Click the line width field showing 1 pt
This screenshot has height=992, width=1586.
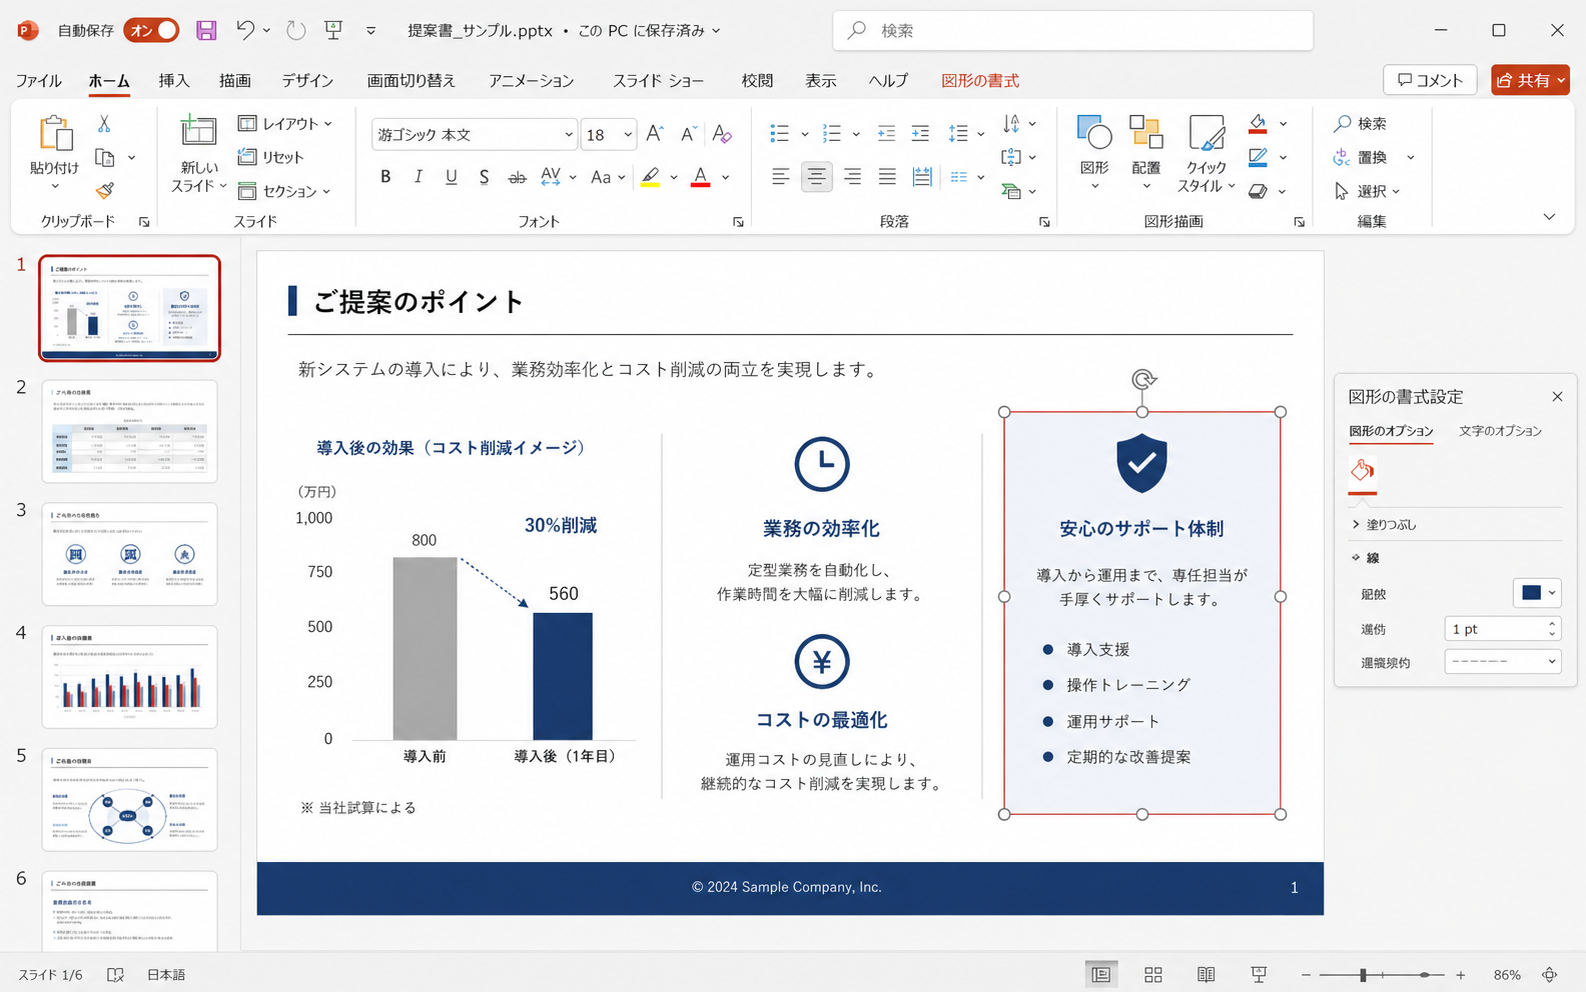pyautogui.click(x=1502, y=628)
